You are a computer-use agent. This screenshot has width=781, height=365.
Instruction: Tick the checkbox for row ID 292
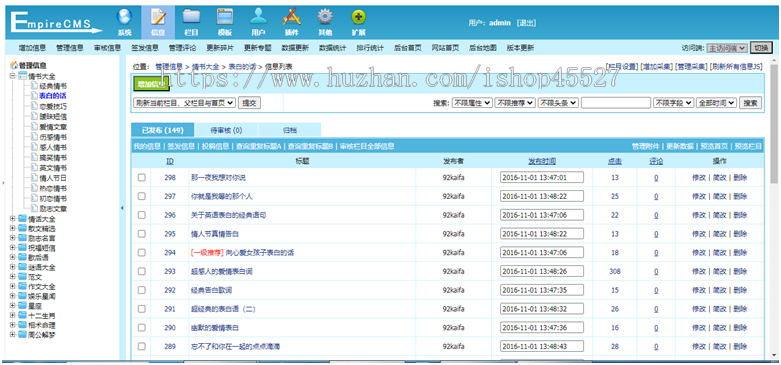(x=141, y=290)
